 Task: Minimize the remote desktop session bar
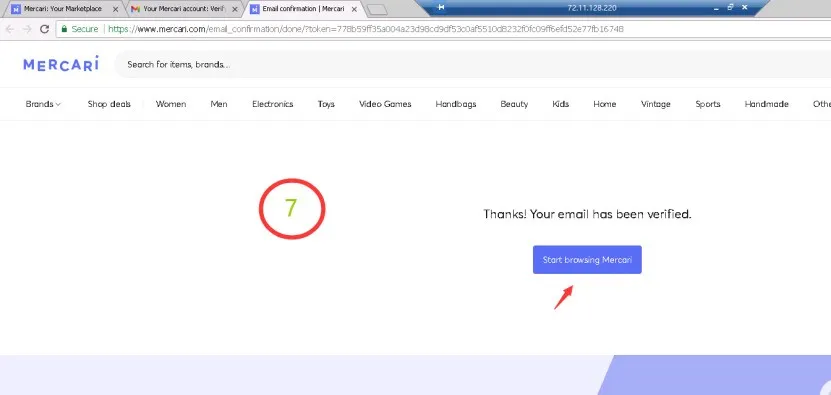coord(717,8)
